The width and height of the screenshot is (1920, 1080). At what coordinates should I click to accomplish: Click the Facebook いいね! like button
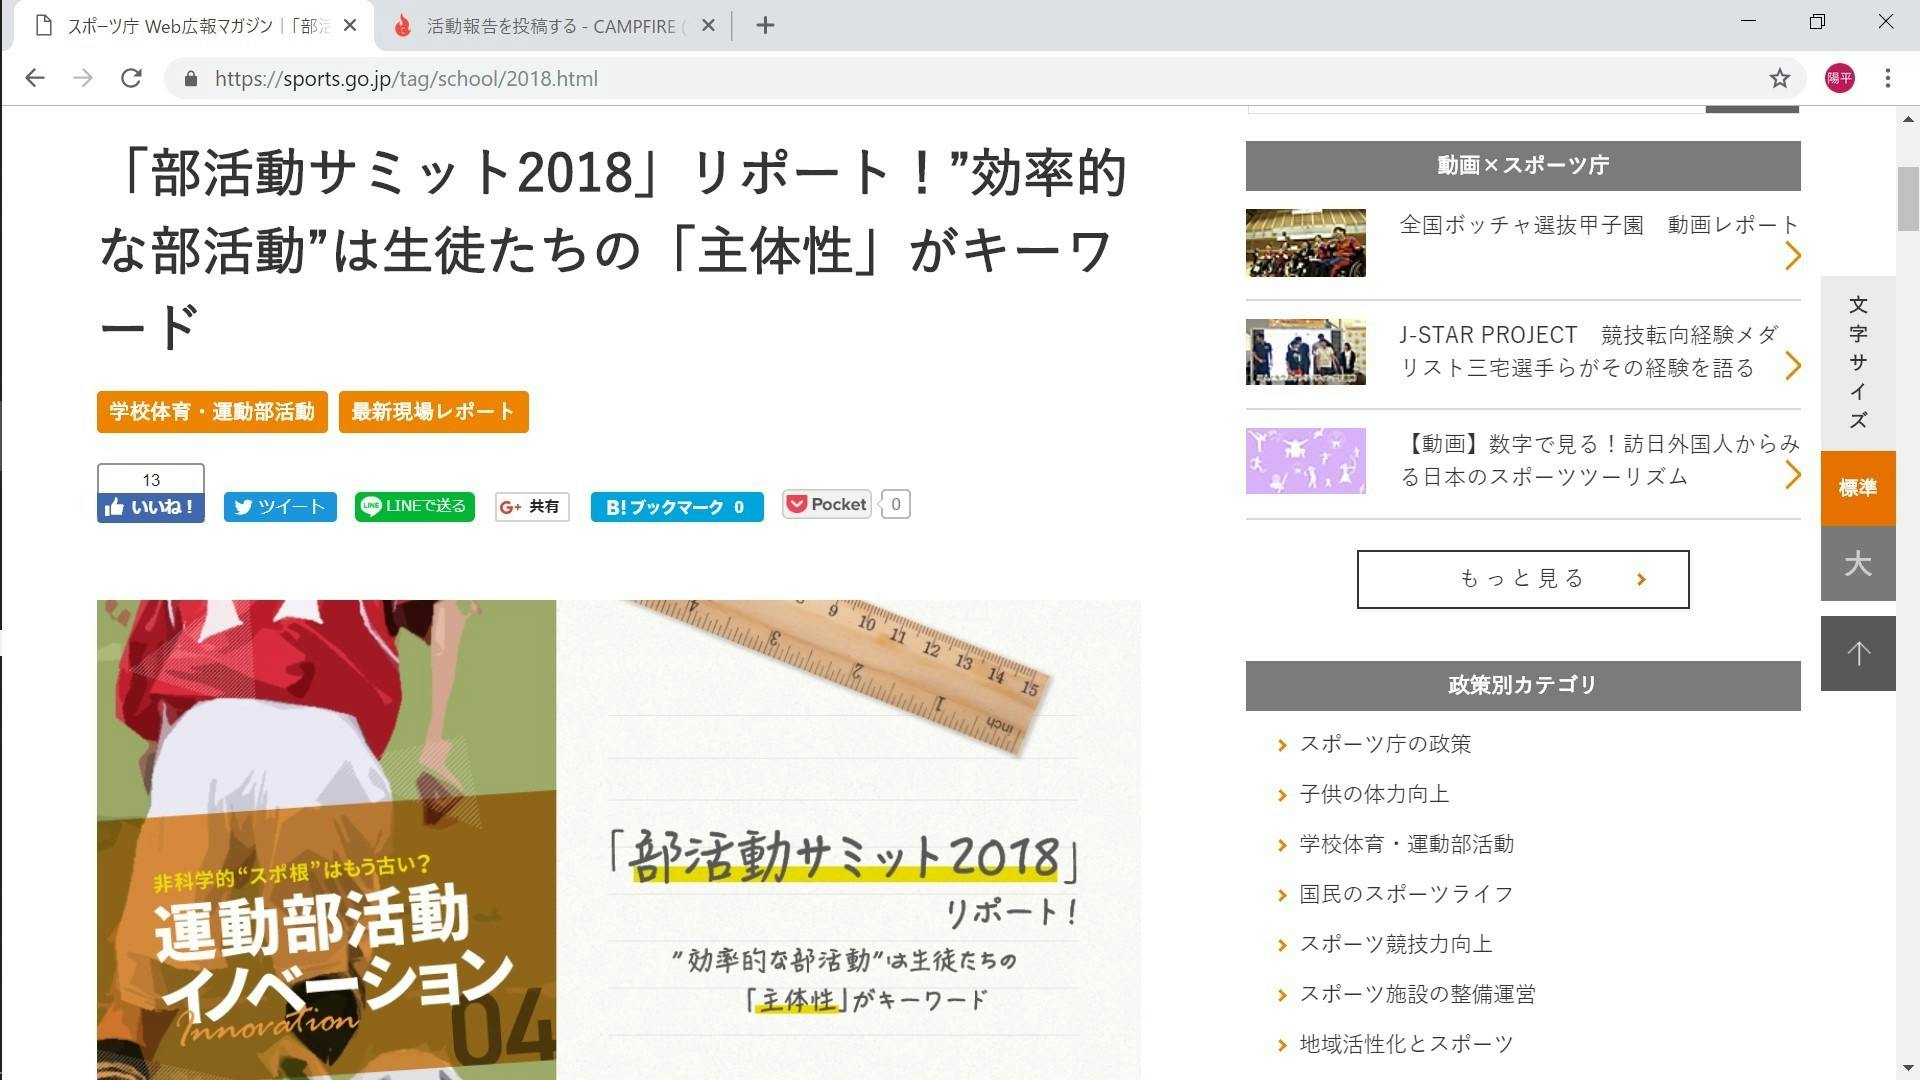tap(151, 507)
